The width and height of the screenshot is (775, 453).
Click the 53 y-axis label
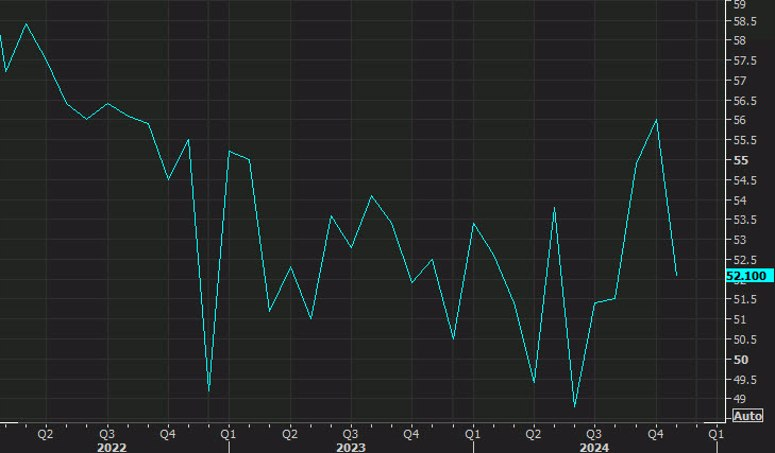tap(740, 240)
